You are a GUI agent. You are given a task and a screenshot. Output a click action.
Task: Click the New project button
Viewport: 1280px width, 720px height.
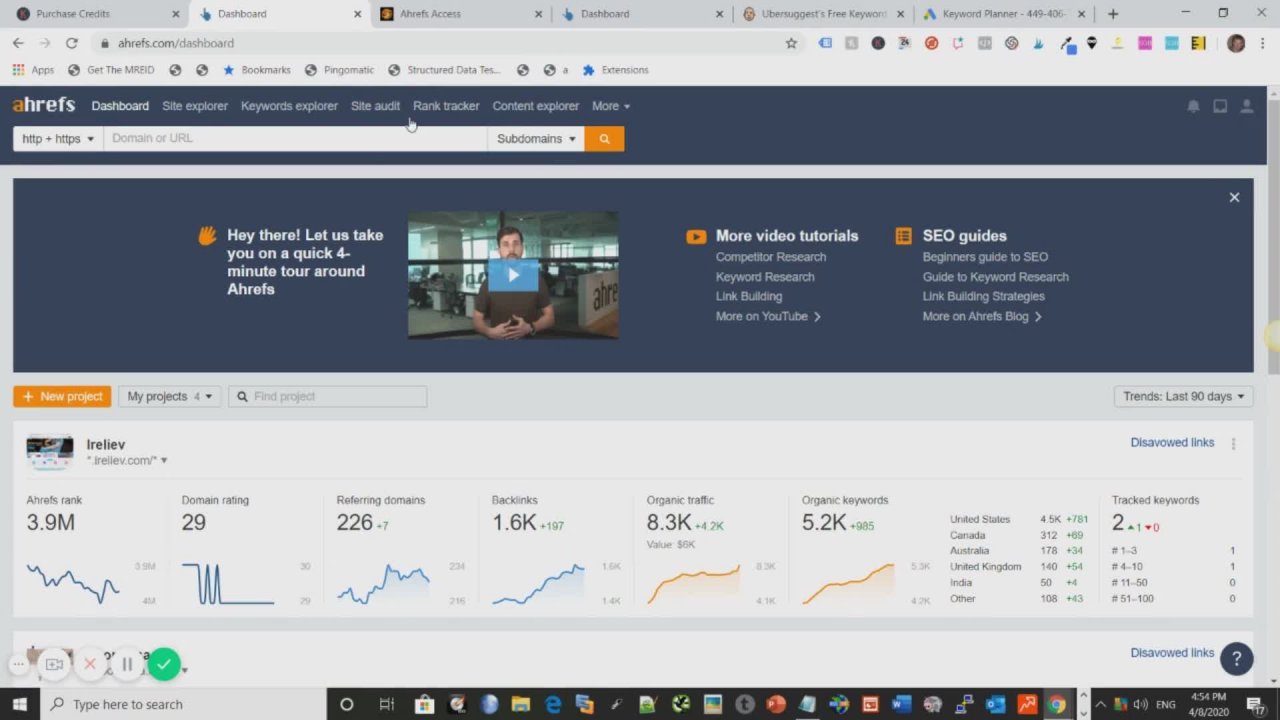tap(62, 396)
